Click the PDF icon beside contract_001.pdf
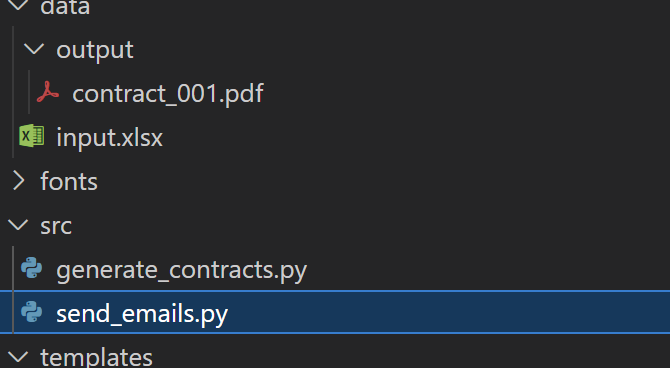This screenshot has width=670, height=368. [x=47, y=92]
